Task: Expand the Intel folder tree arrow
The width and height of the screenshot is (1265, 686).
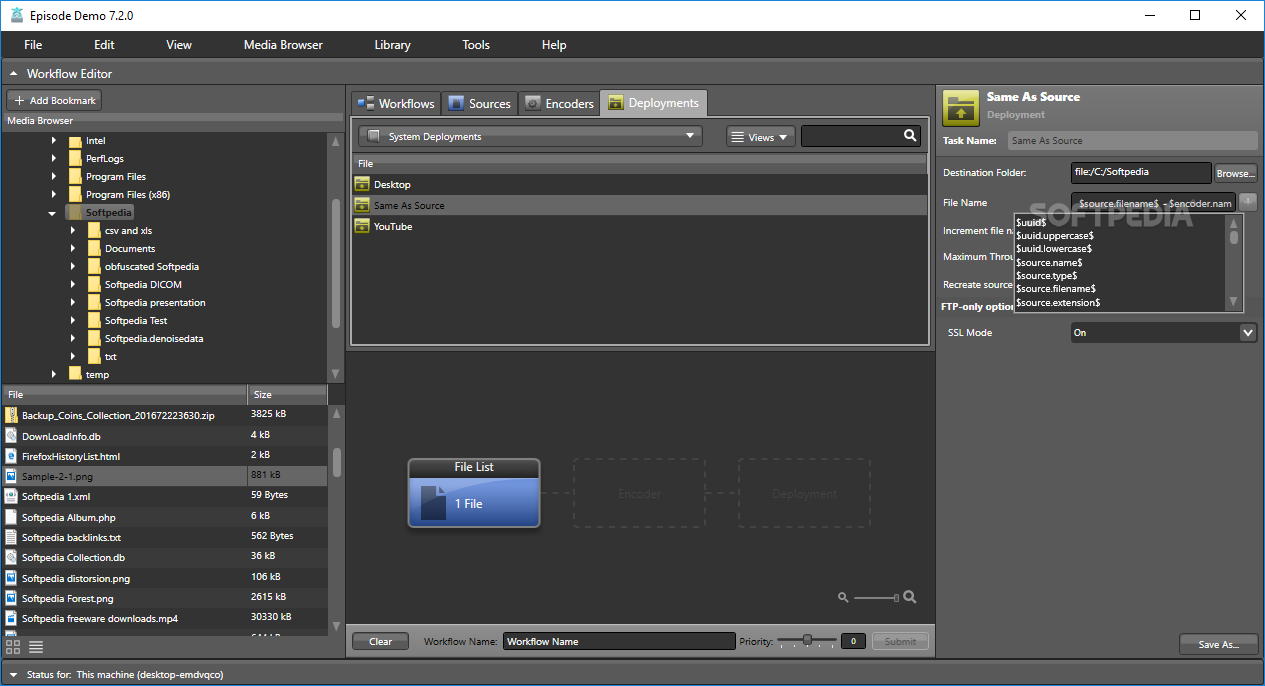Action: tap(54, 141)
